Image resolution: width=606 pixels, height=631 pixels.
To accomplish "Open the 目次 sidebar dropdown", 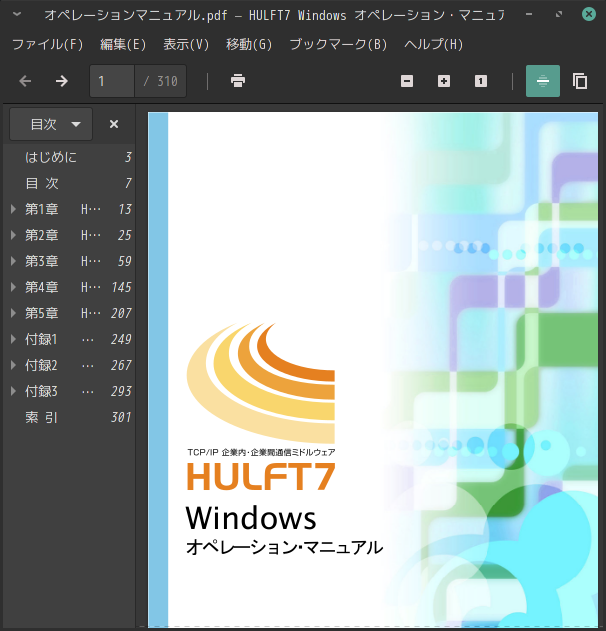I will tap(51, 124).
